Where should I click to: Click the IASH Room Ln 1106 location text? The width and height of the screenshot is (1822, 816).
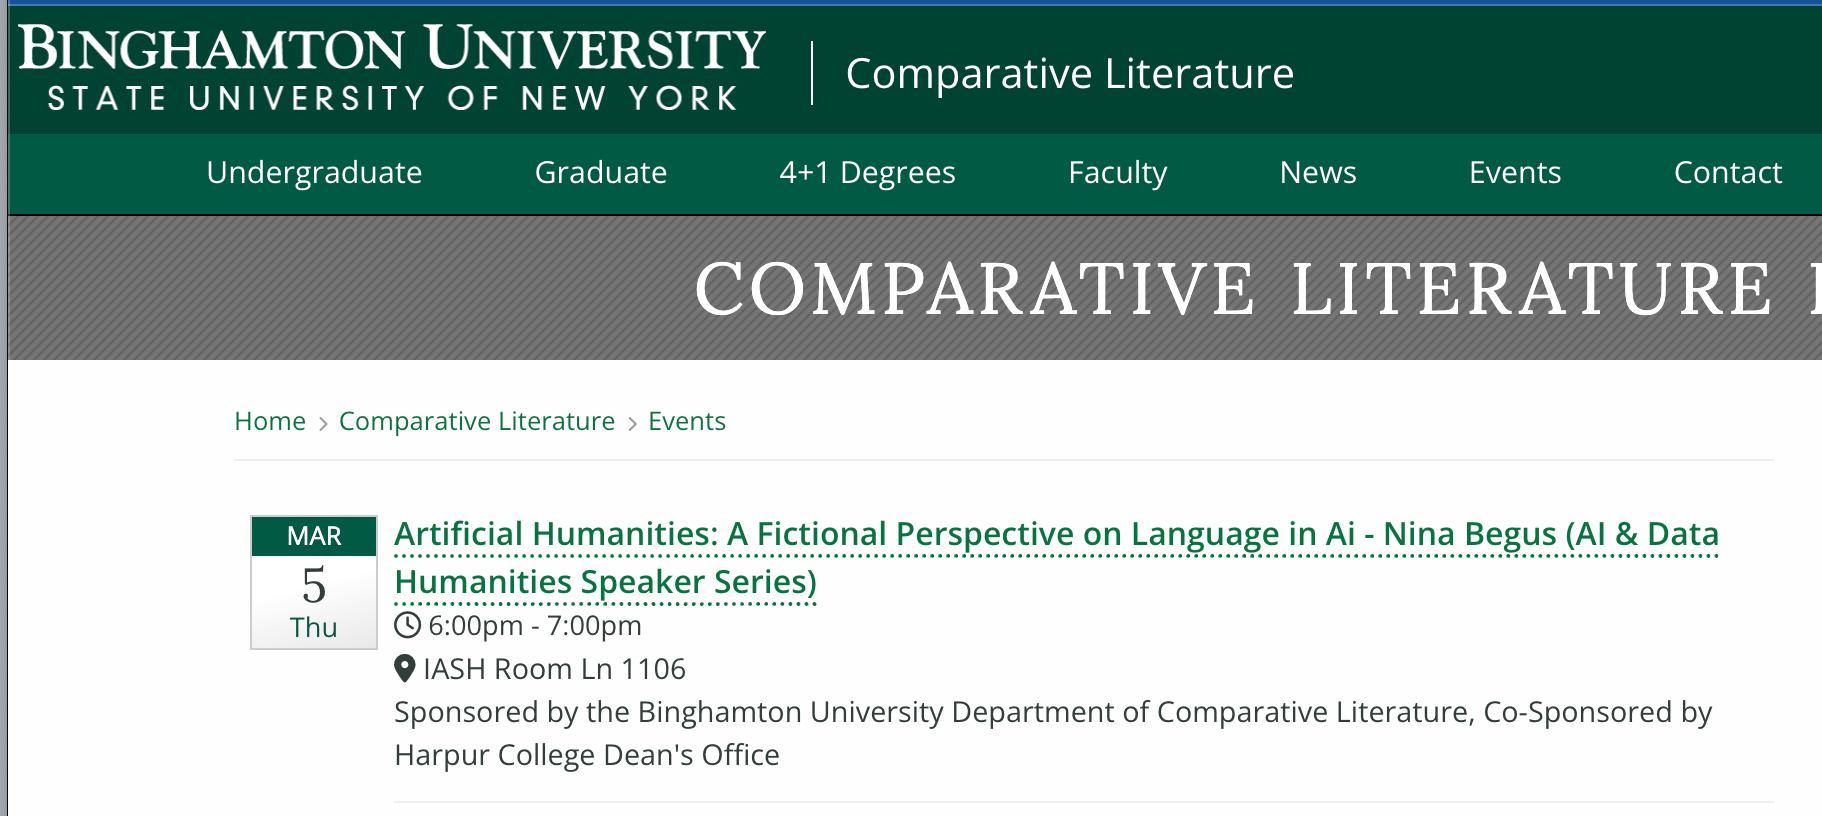point(554,669)
